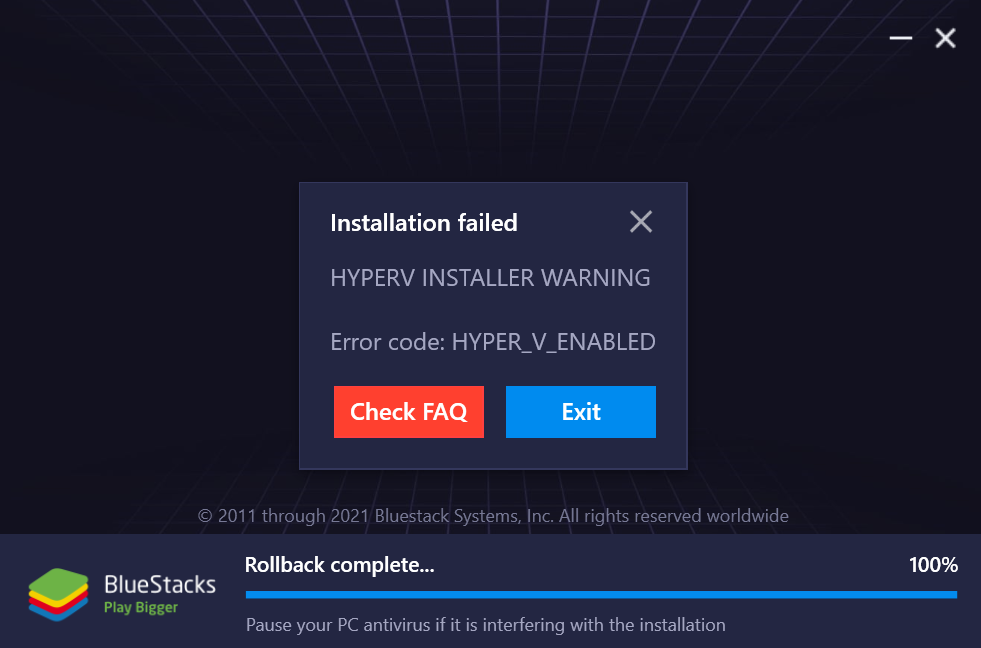Select the Installation failed title text
Viewport: 981px width, 648px height.
click(424, 223)
